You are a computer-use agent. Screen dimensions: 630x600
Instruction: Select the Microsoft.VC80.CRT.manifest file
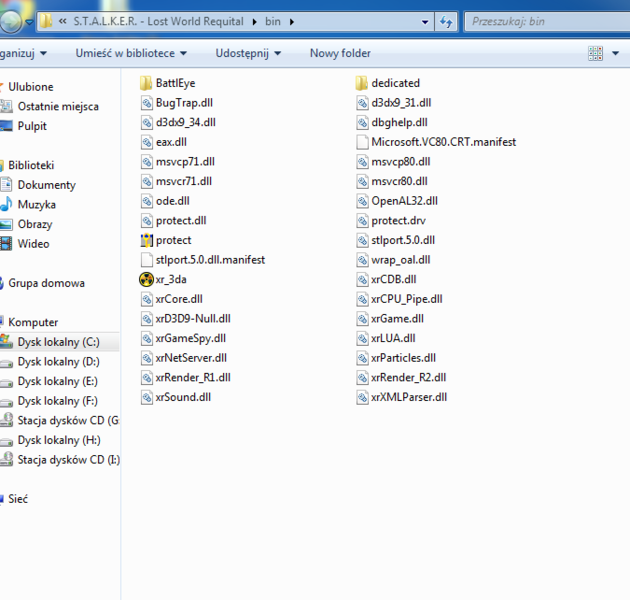442,142
